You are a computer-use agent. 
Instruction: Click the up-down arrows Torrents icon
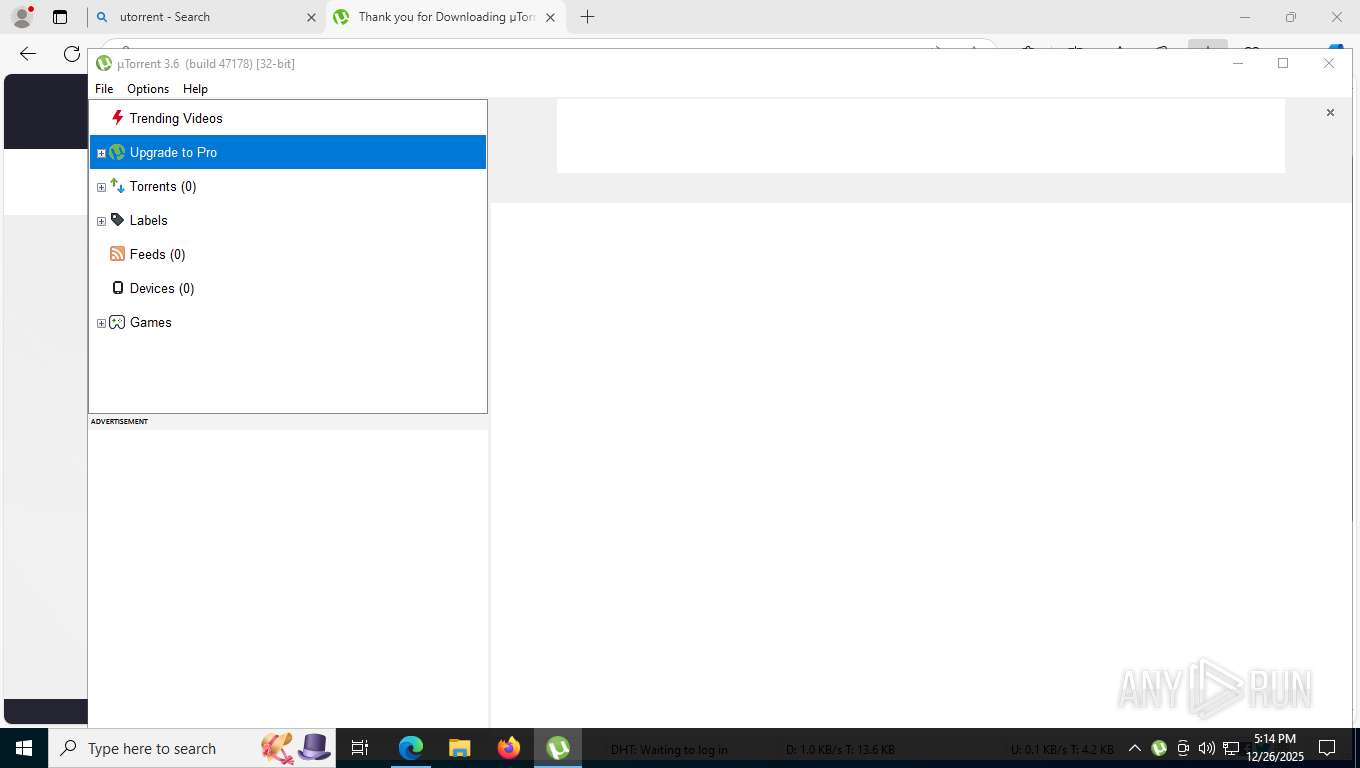point(117,186)
